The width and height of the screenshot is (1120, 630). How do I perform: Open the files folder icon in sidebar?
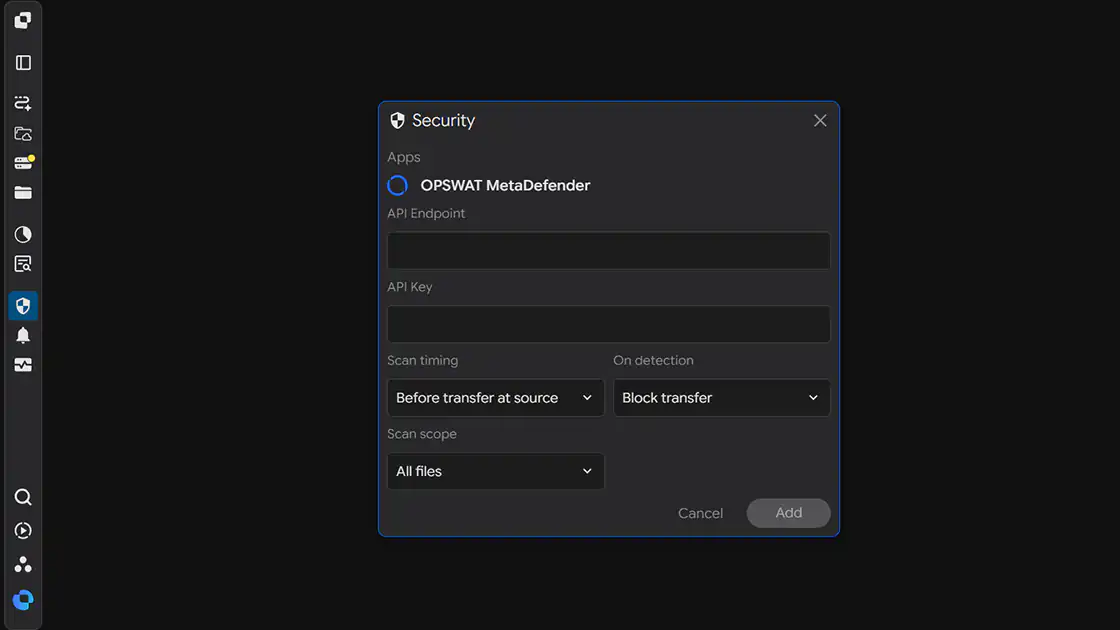coord(23,193)
